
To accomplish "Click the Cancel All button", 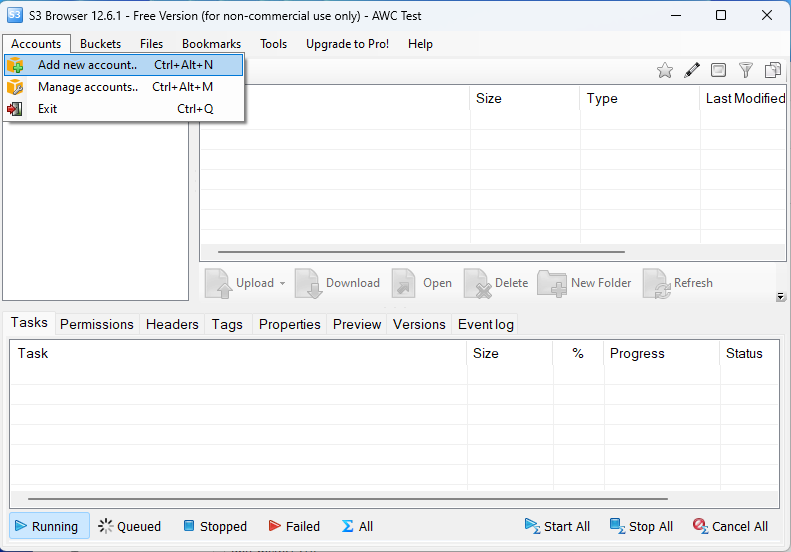I will (730, 526).
